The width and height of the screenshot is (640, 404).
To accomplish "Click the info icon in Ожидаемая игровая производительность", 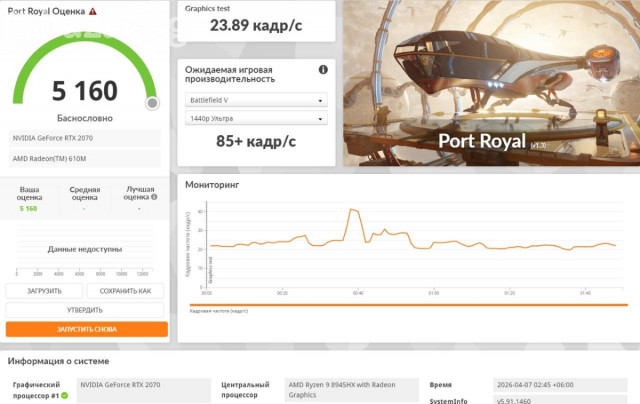I will click(323, 70).
